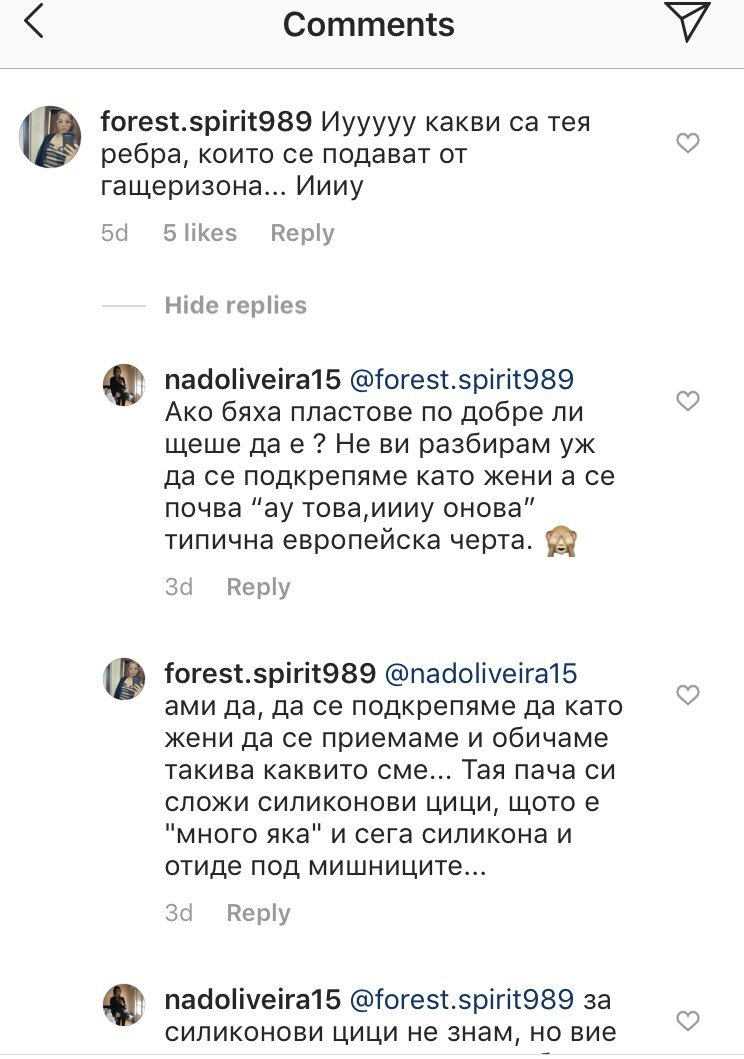Open forest.spirit989 profile picture on top comment
The image size is (744, 1059).
point(50,137)
